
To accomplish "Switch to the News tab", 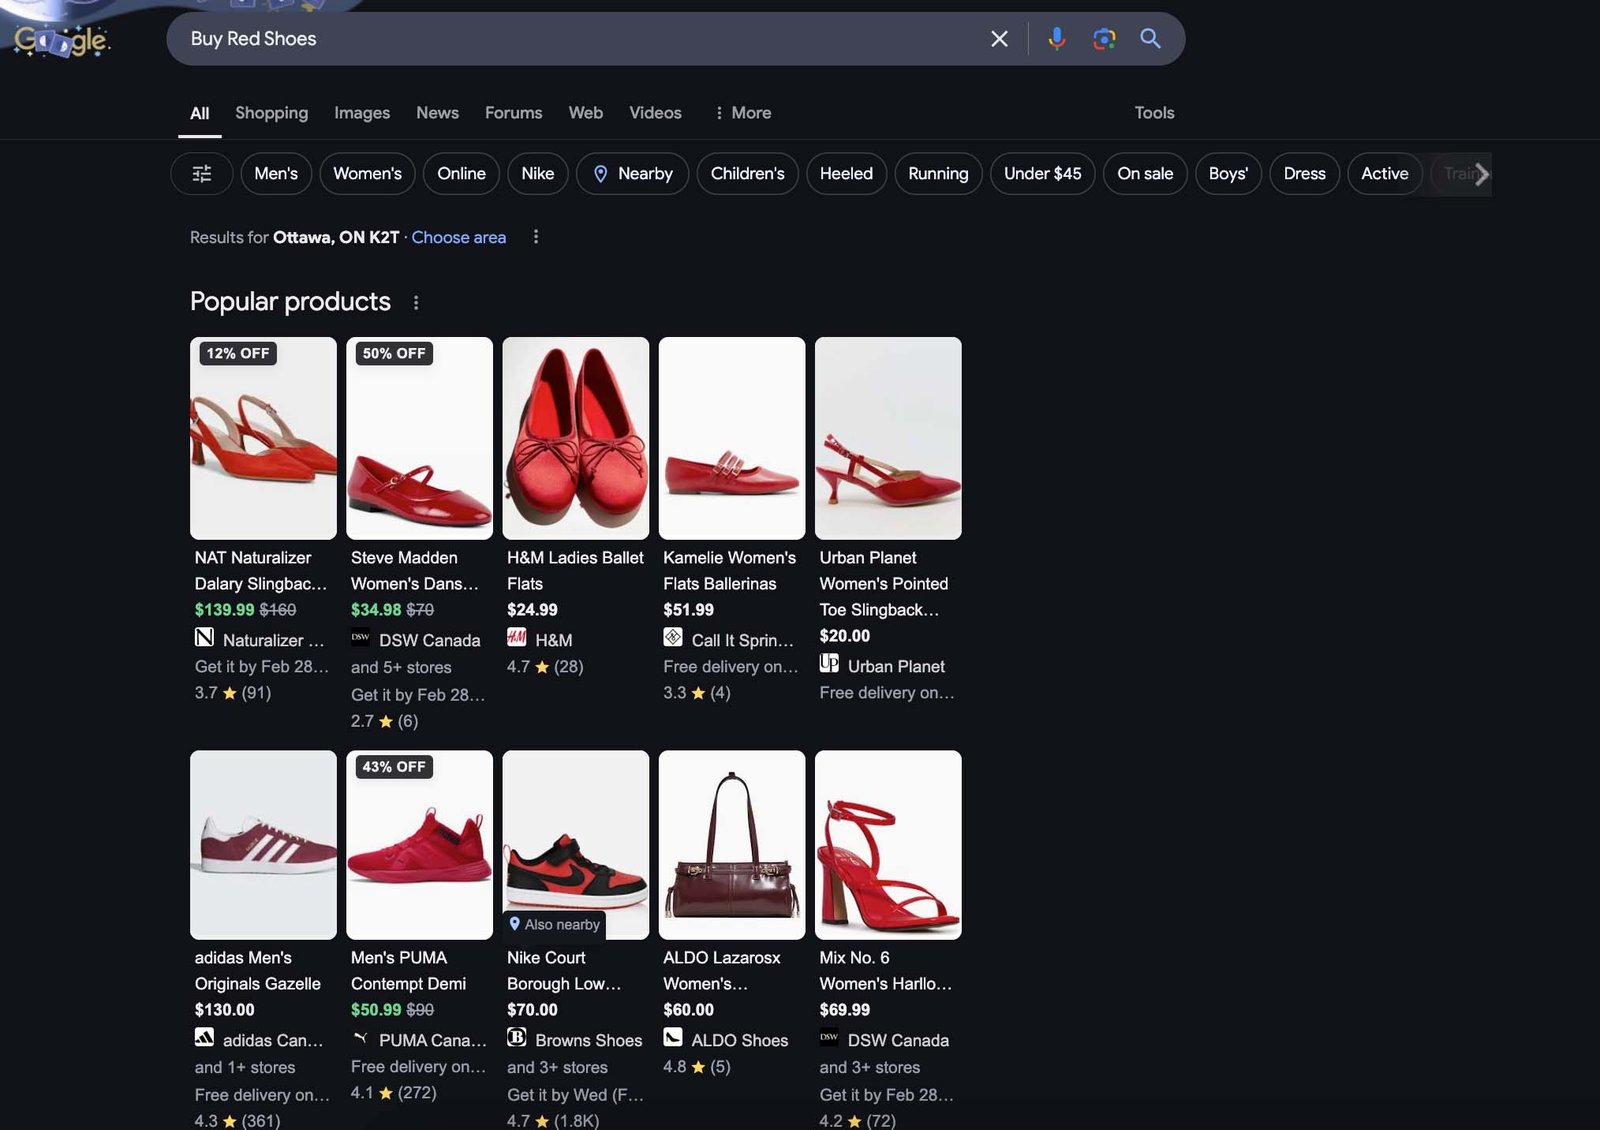I will pos(437,113).
